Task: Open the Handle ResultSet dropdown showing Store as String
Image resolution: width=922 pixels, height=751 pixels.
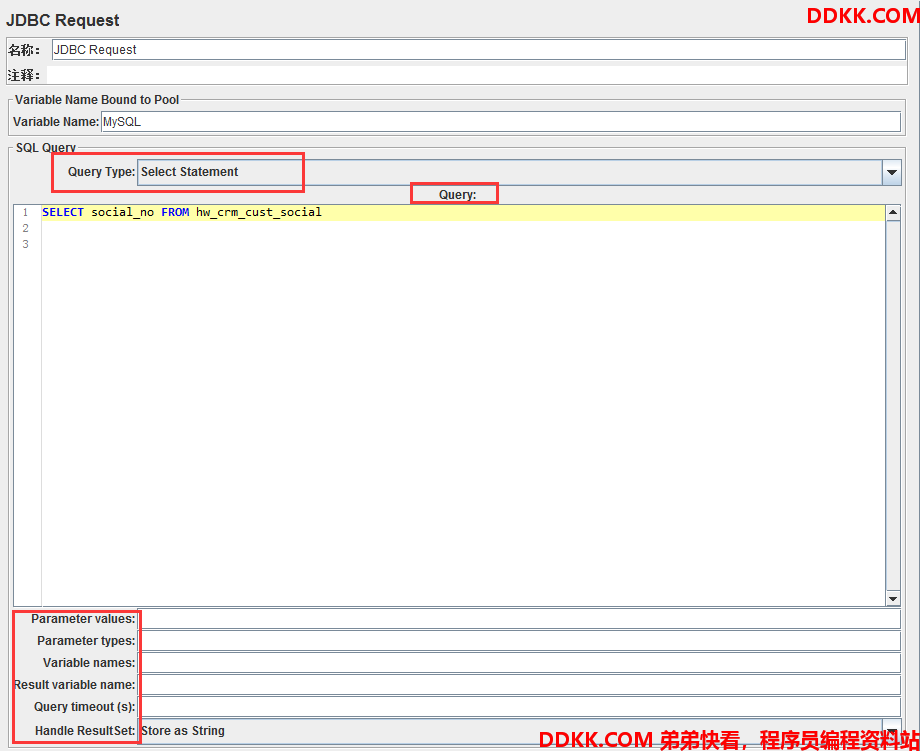Action: pos(520,730)
